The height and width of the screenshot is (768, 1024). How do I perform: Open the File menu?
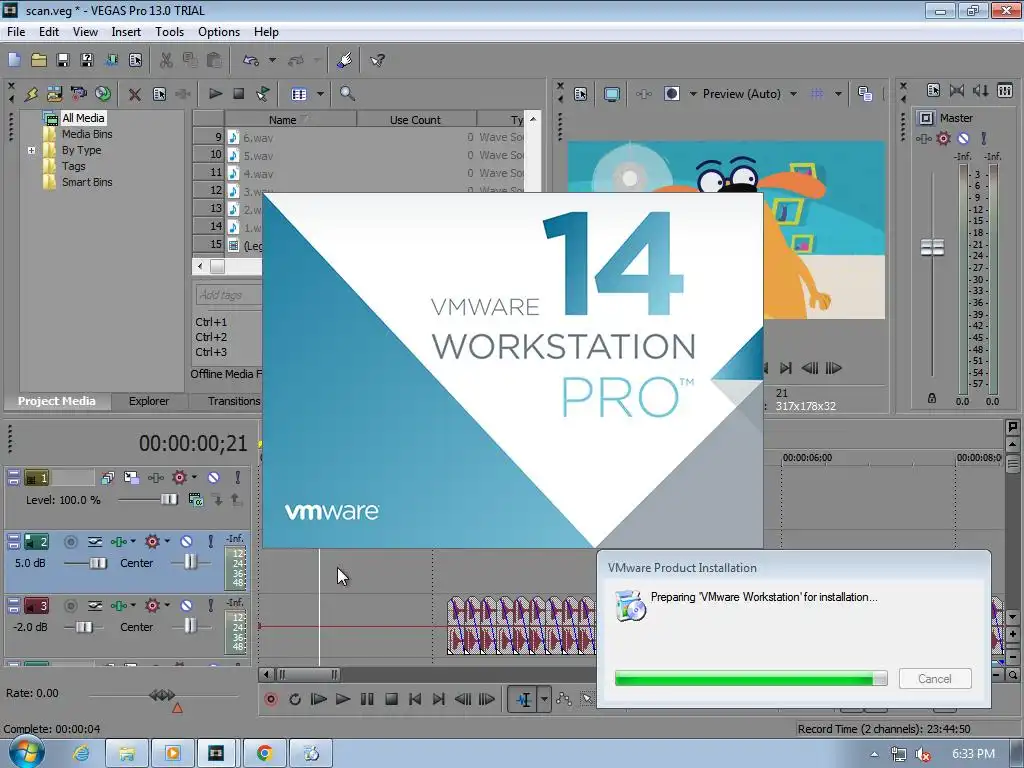(x=16, y=32)
